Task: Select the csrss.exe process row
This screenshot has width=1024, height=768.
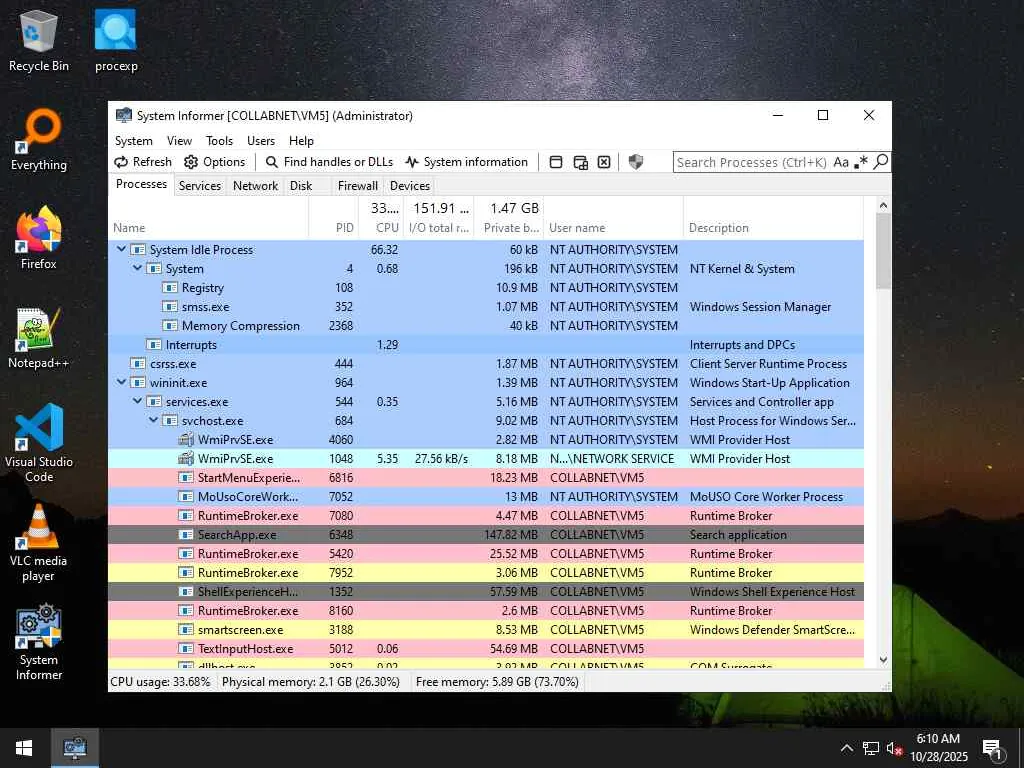Action: pos(486,363)
